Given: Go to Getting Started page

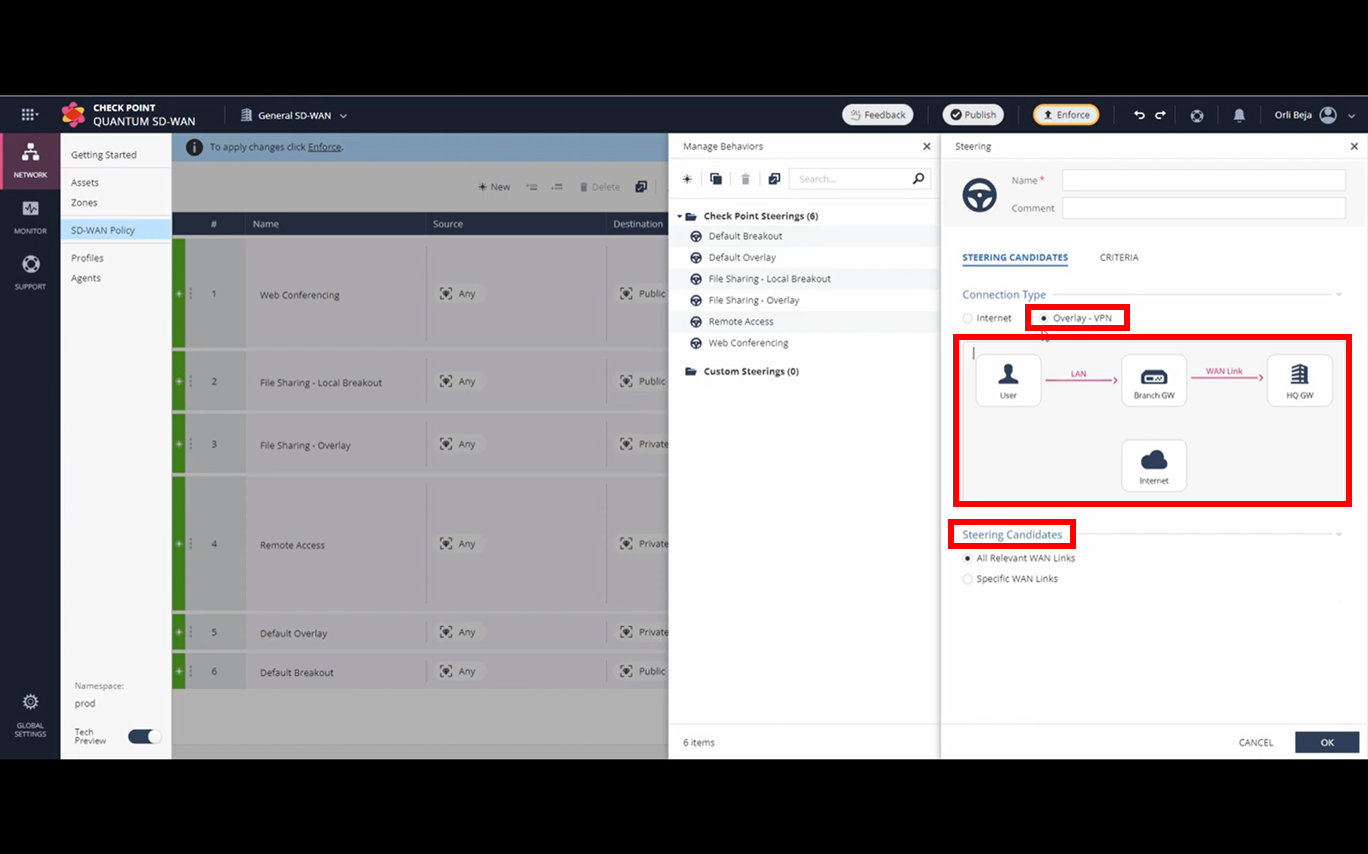Looking at the screenshot, I should (104, 155).
